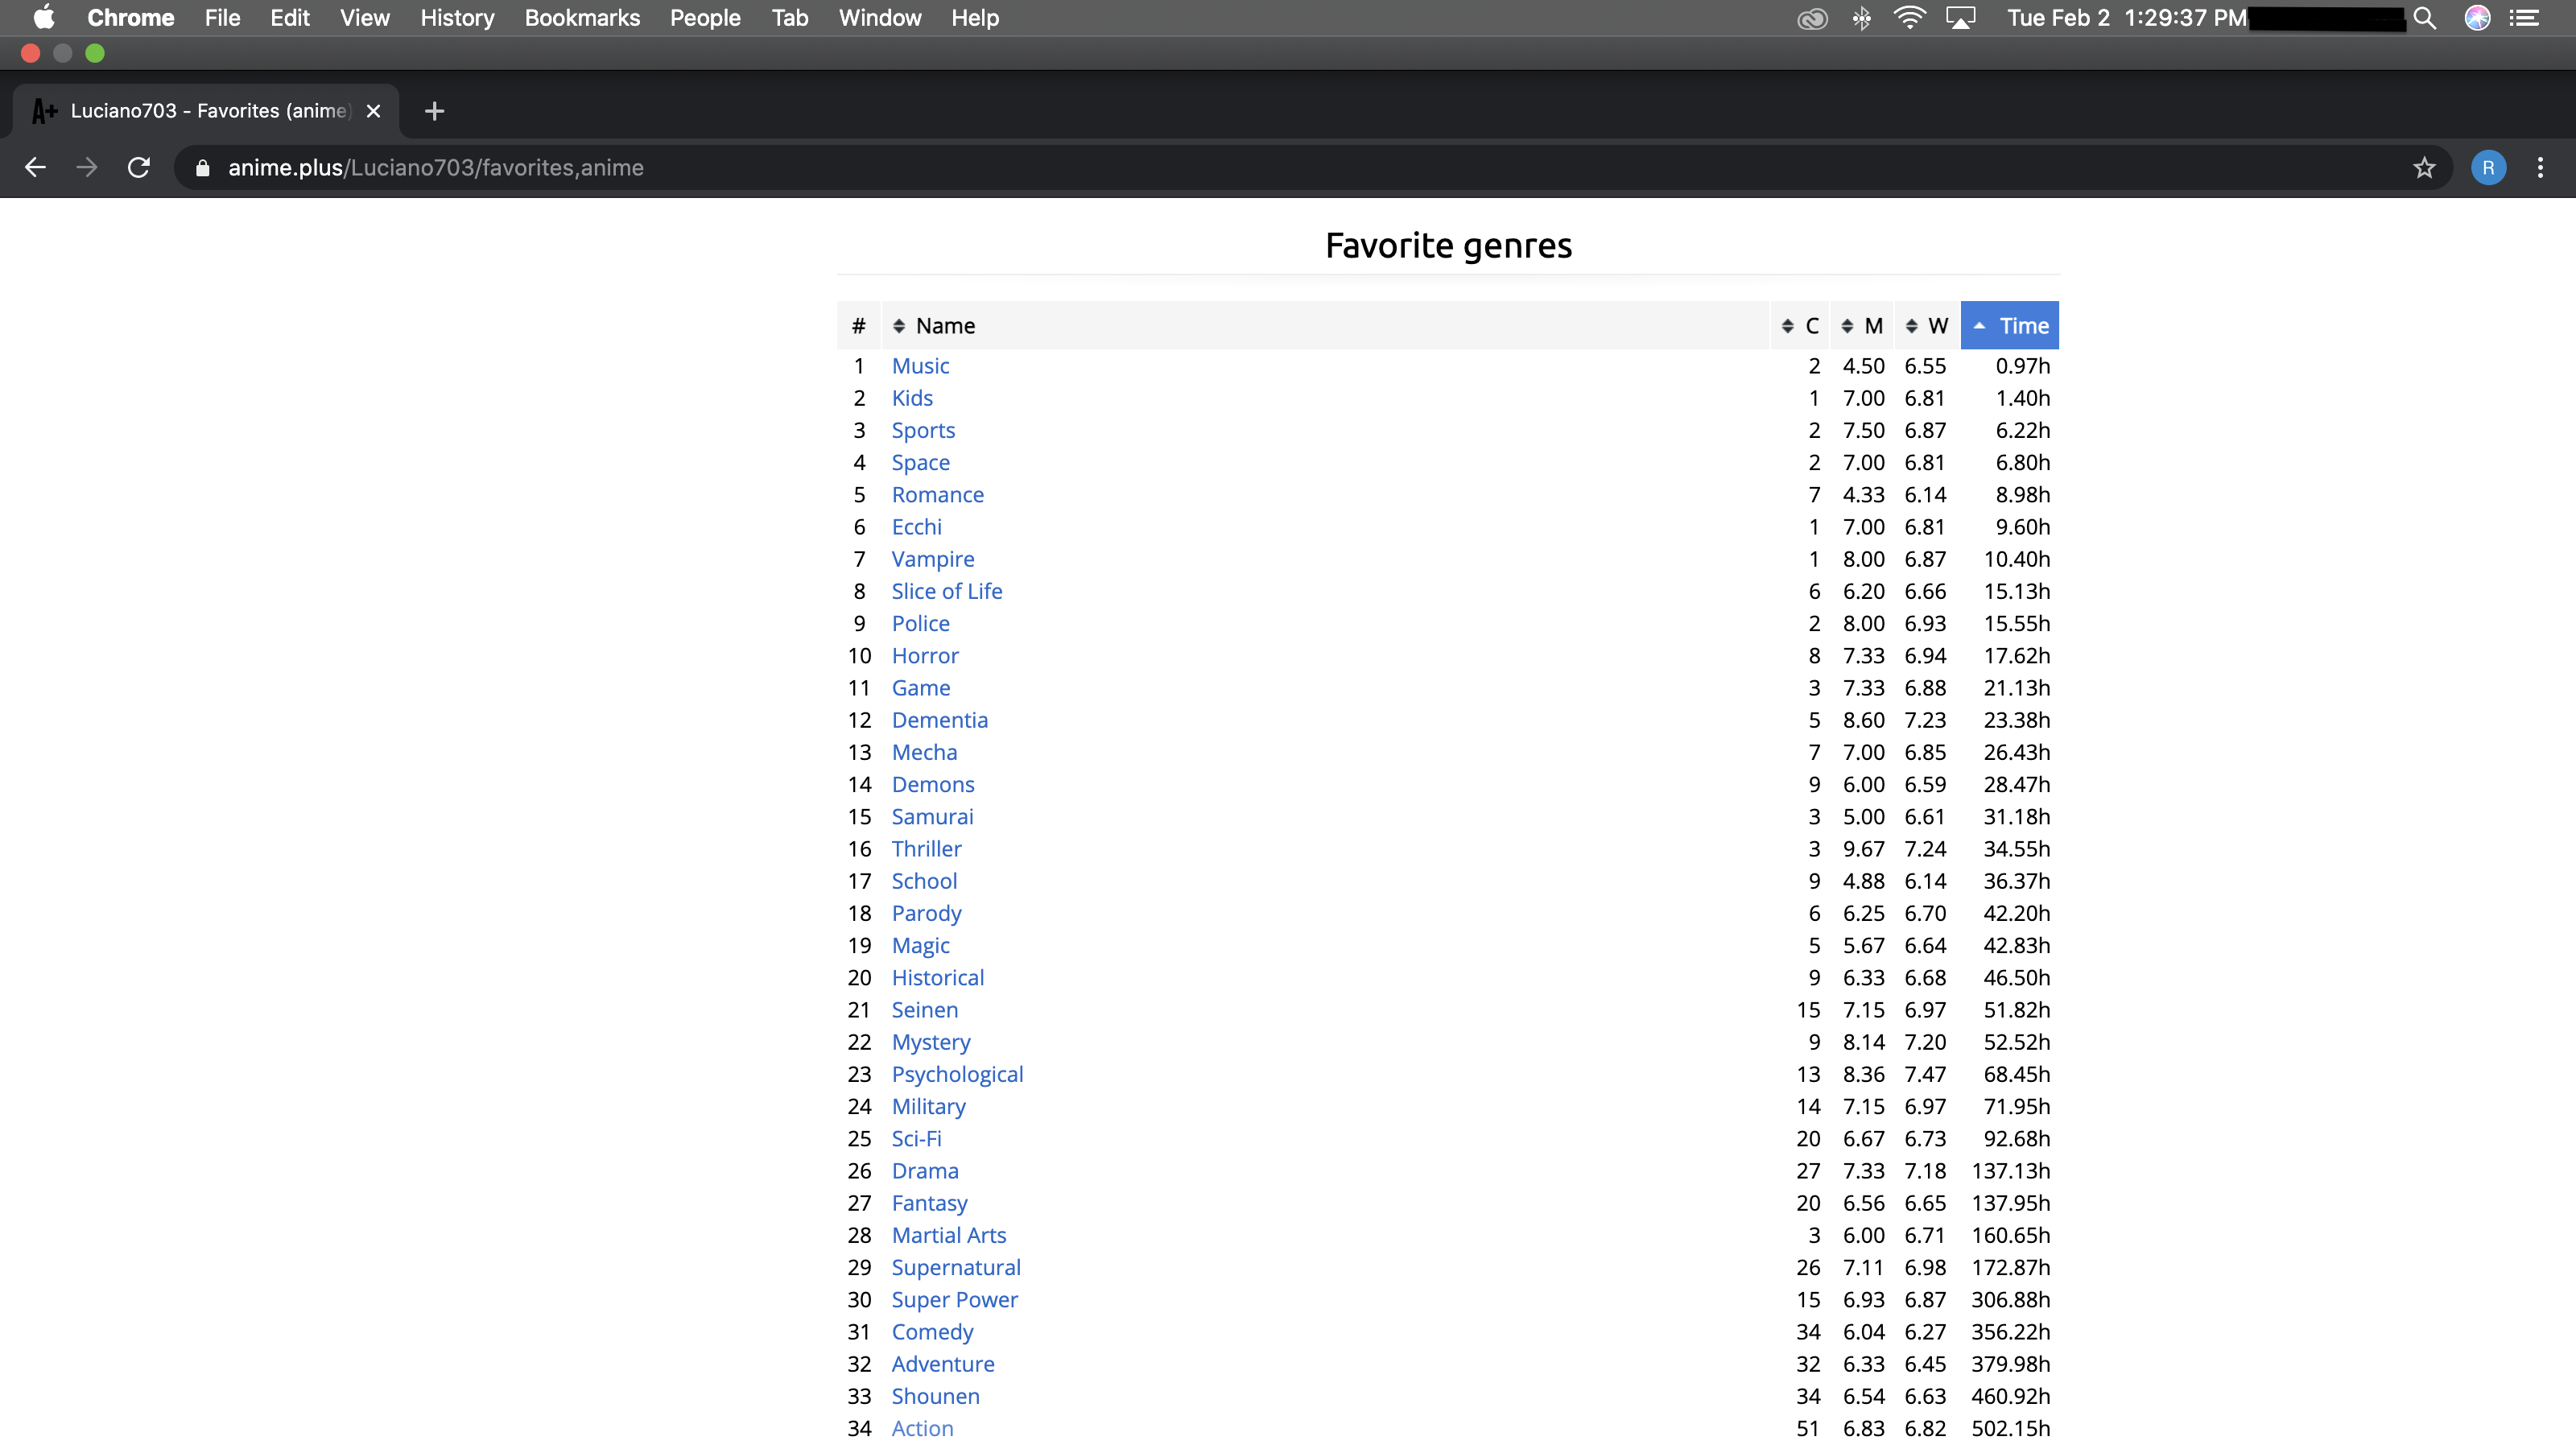Open the Siri icon in the menu bar
The width and height of the screenshot is (2576, 1449).
pos(2477,18)
